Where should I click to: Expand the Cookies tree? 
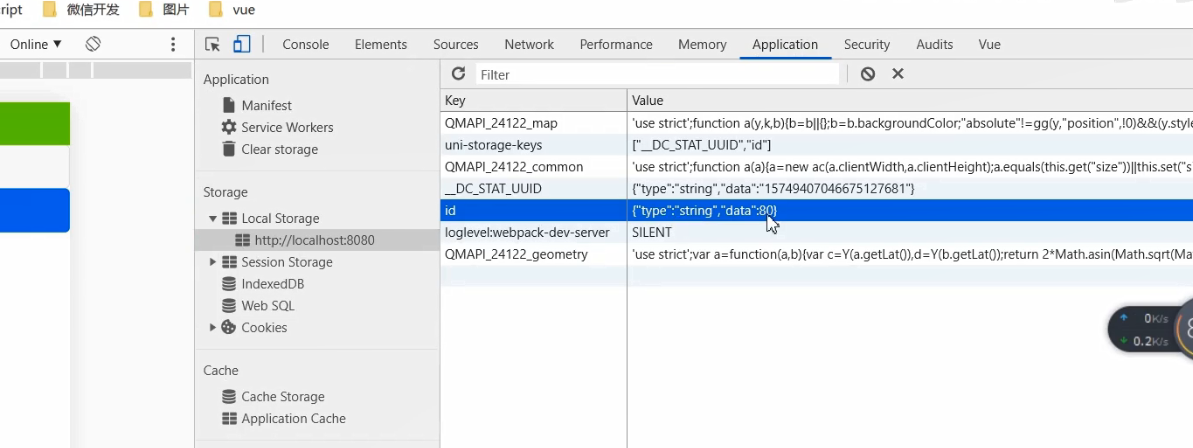coord(212,327)
